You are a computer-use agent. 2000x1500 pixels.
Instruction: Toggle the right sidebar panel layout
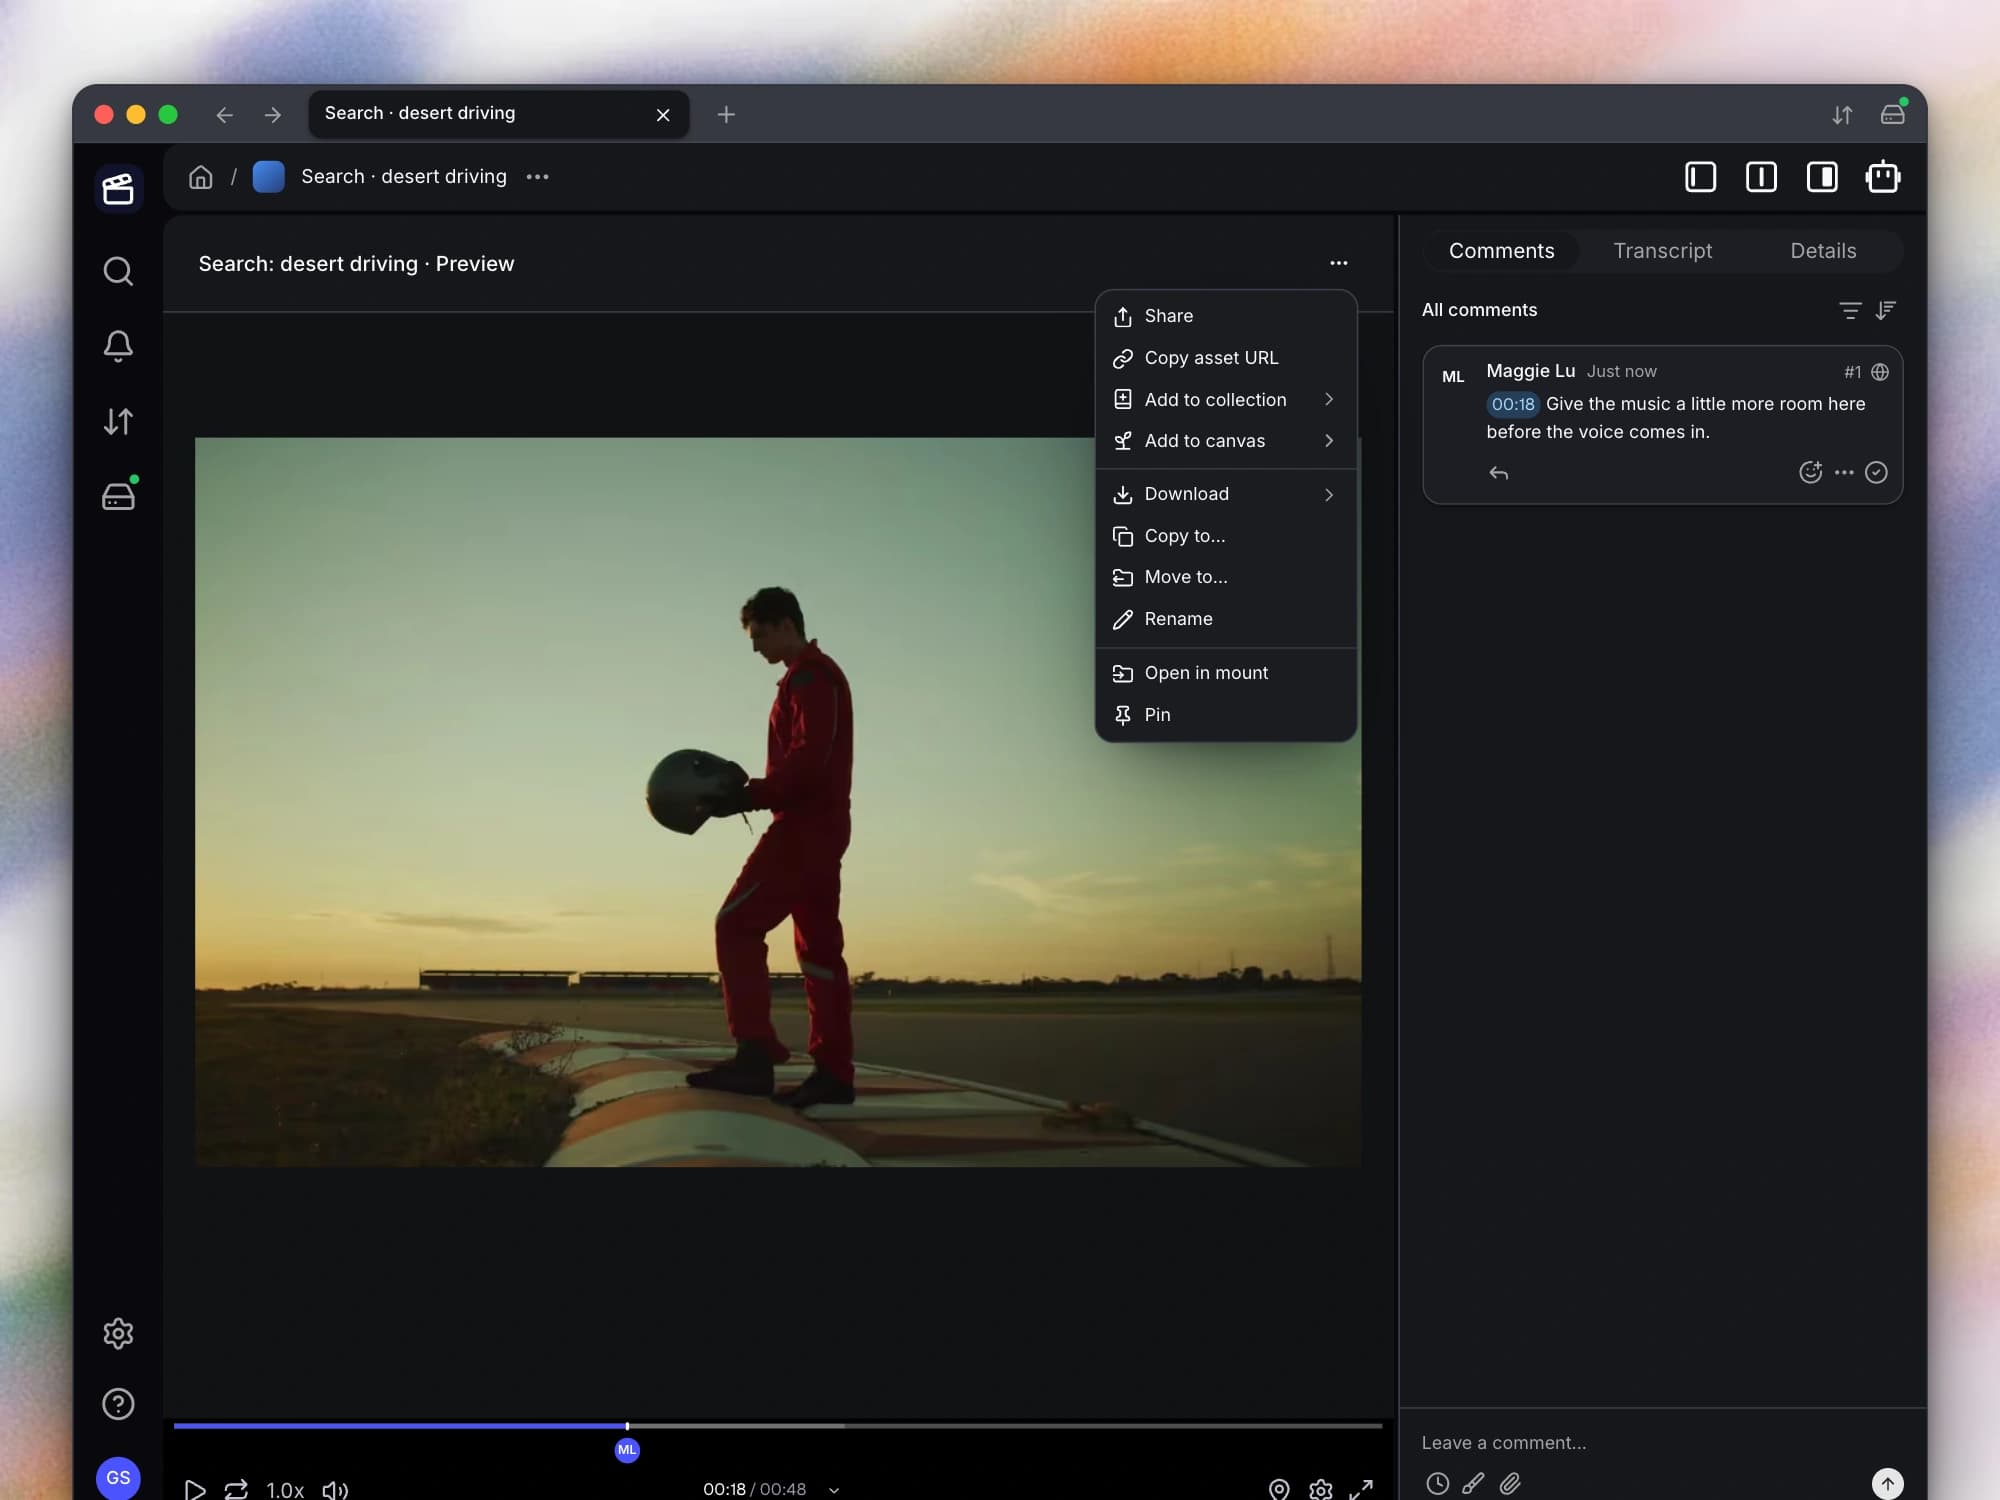pyautogui.click(x=1822, y=177)
